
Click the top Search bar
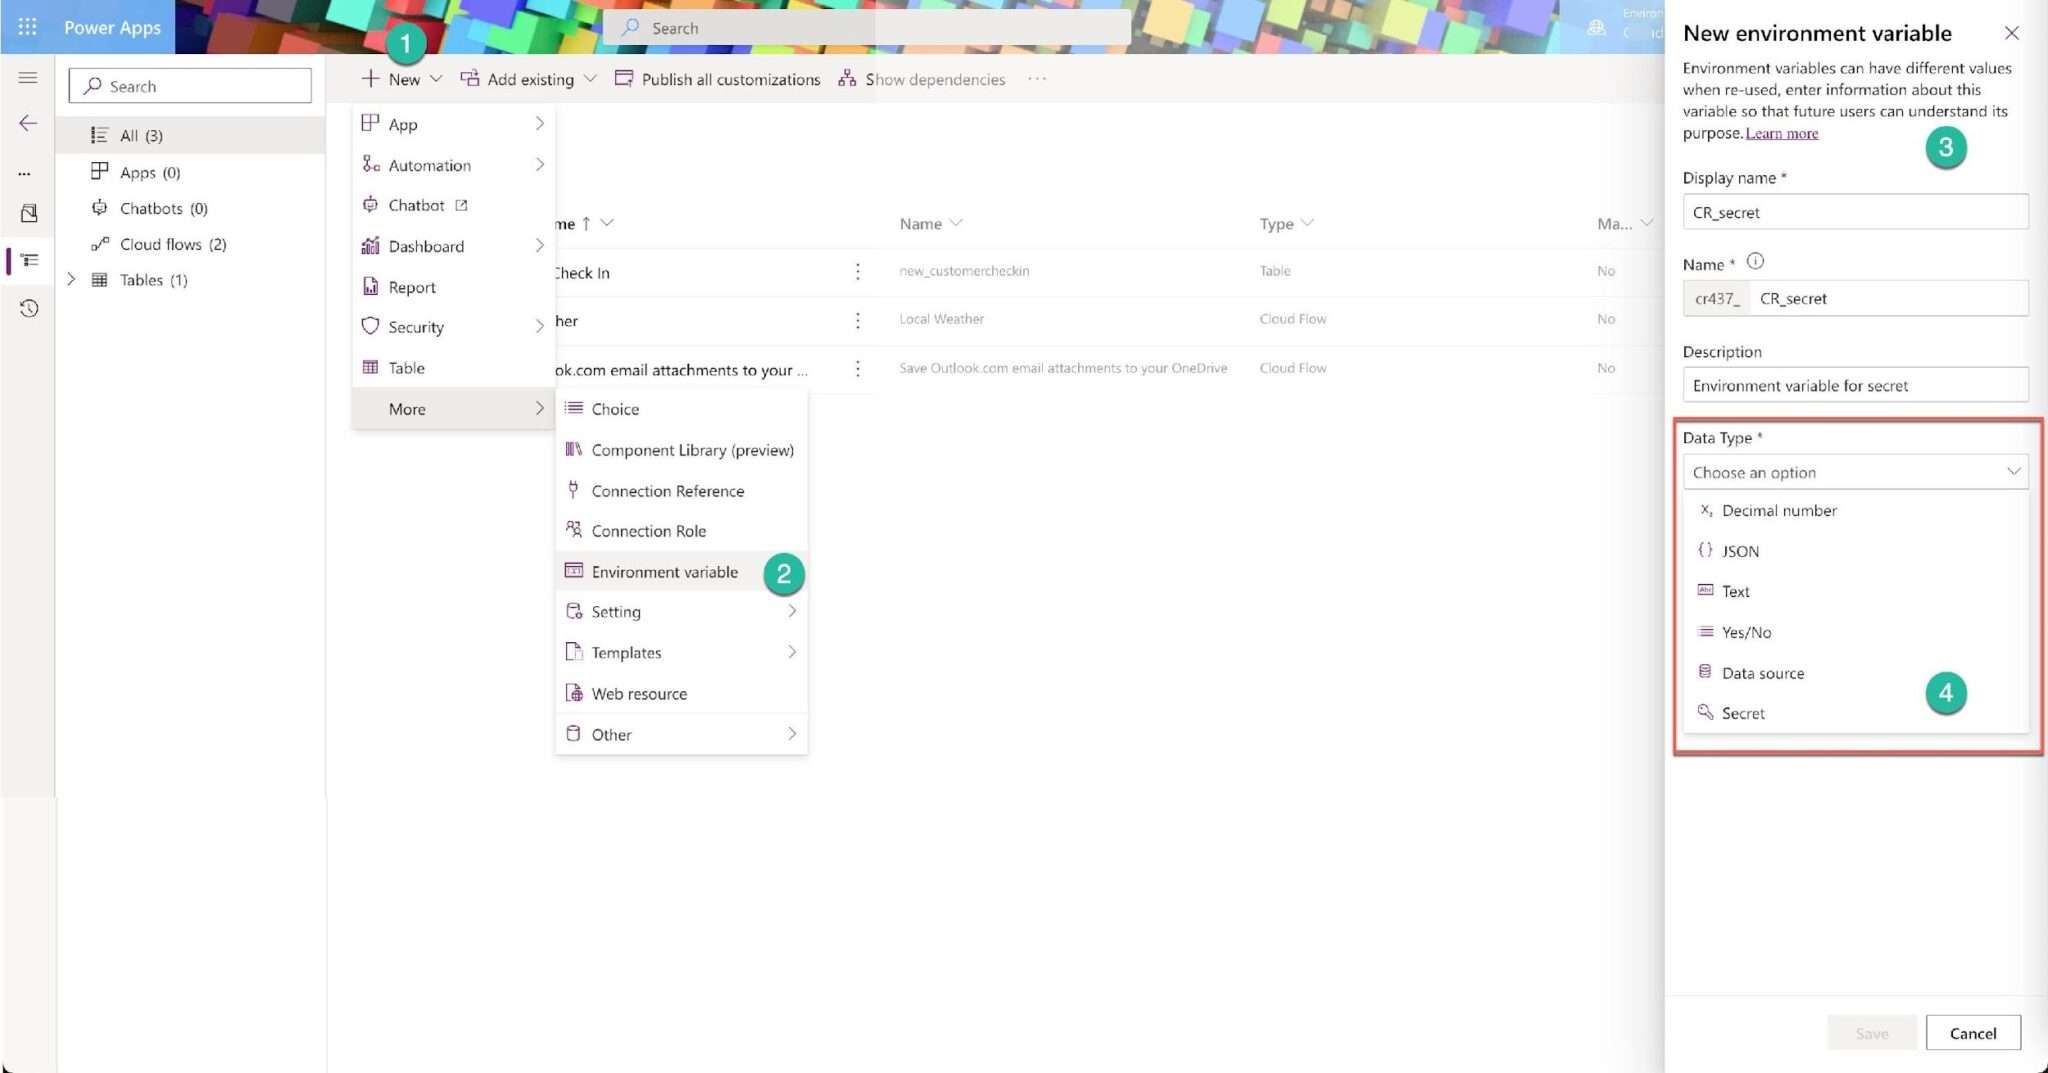pos(866,28)
